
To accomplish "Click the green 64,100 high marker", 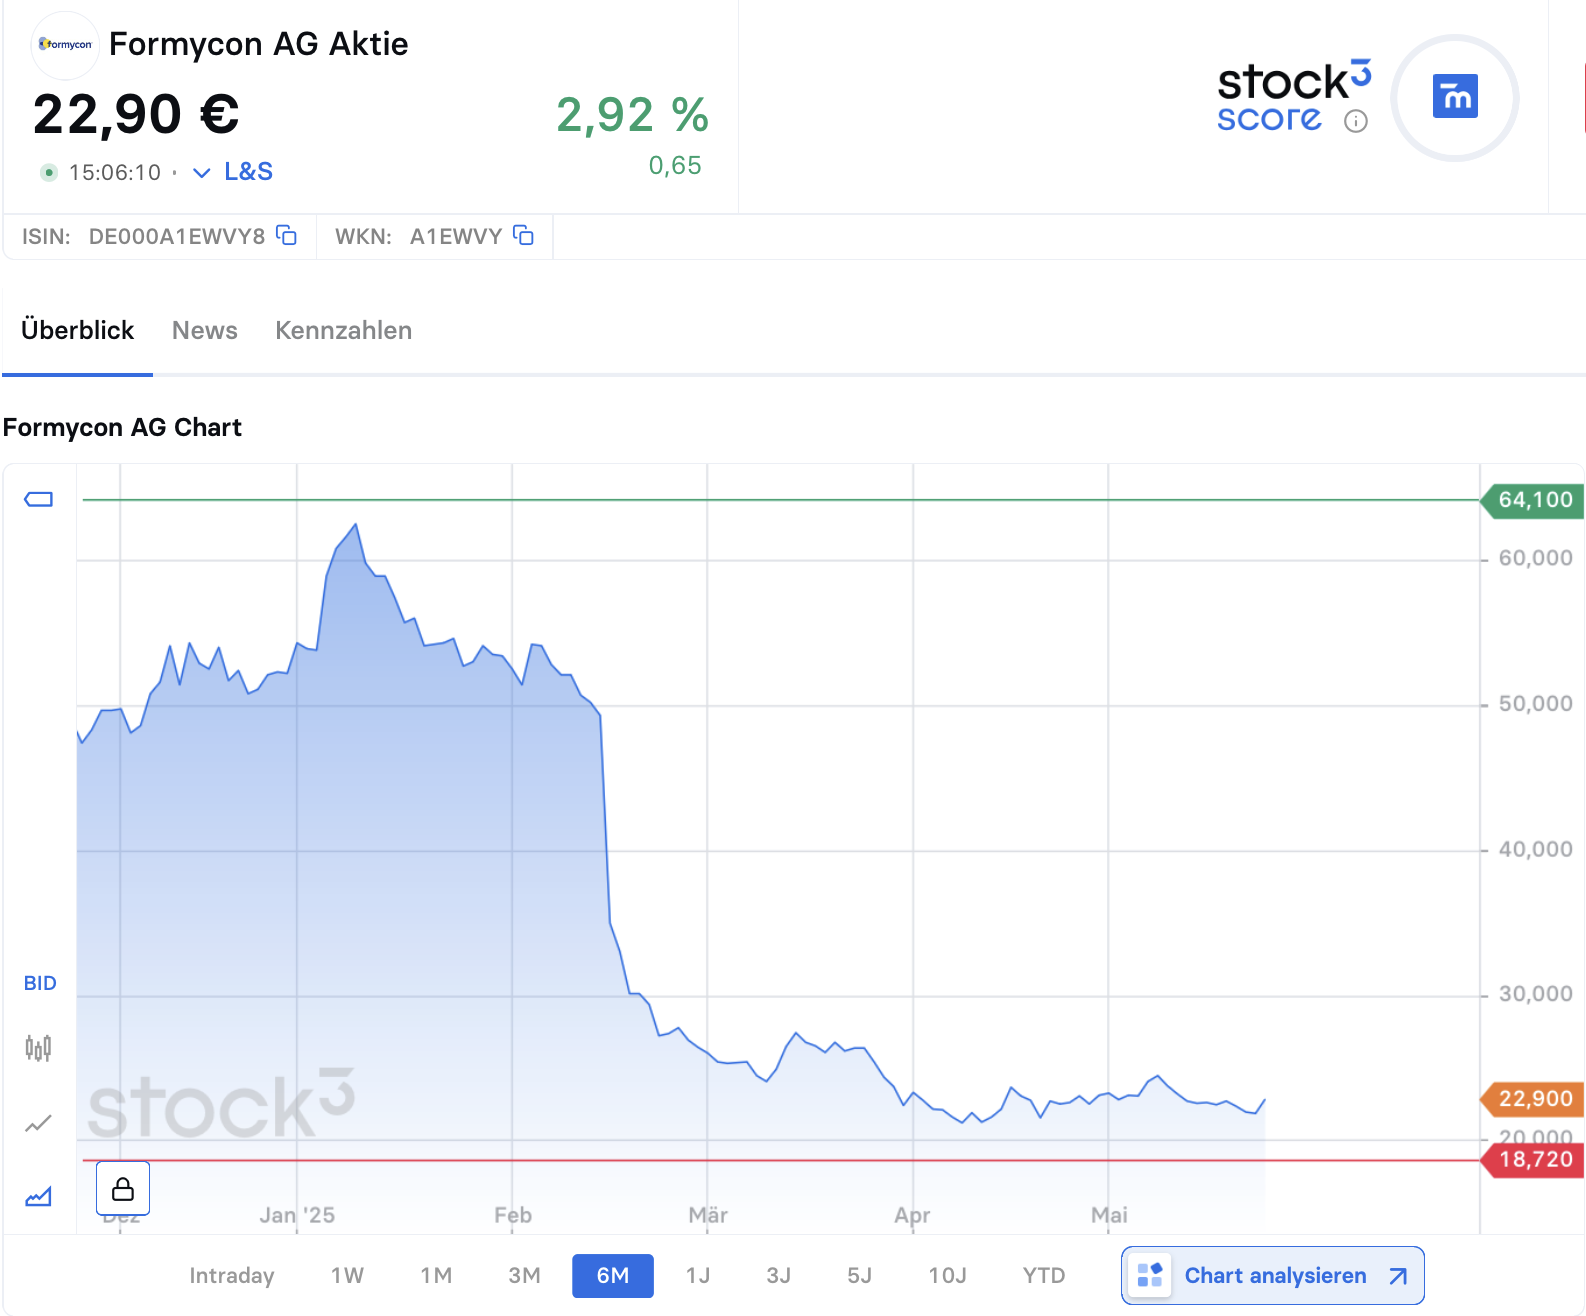I will click(1533, 500).
